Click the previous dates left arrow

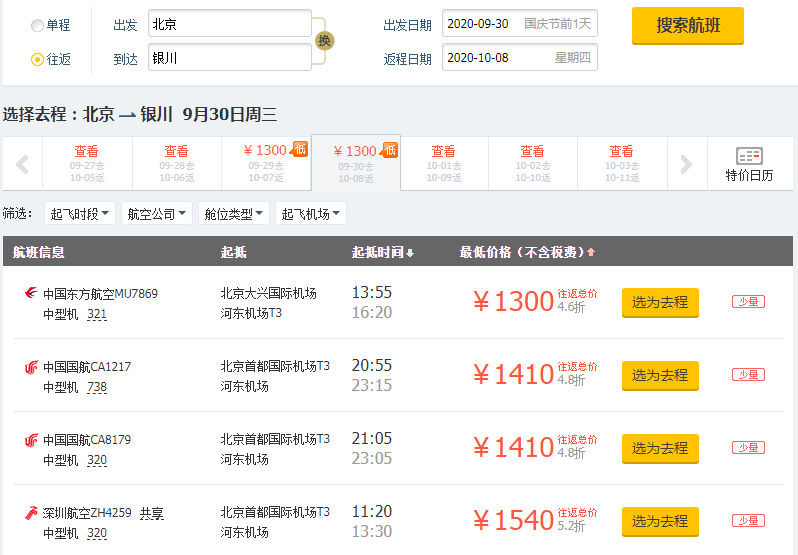point(22,164)
